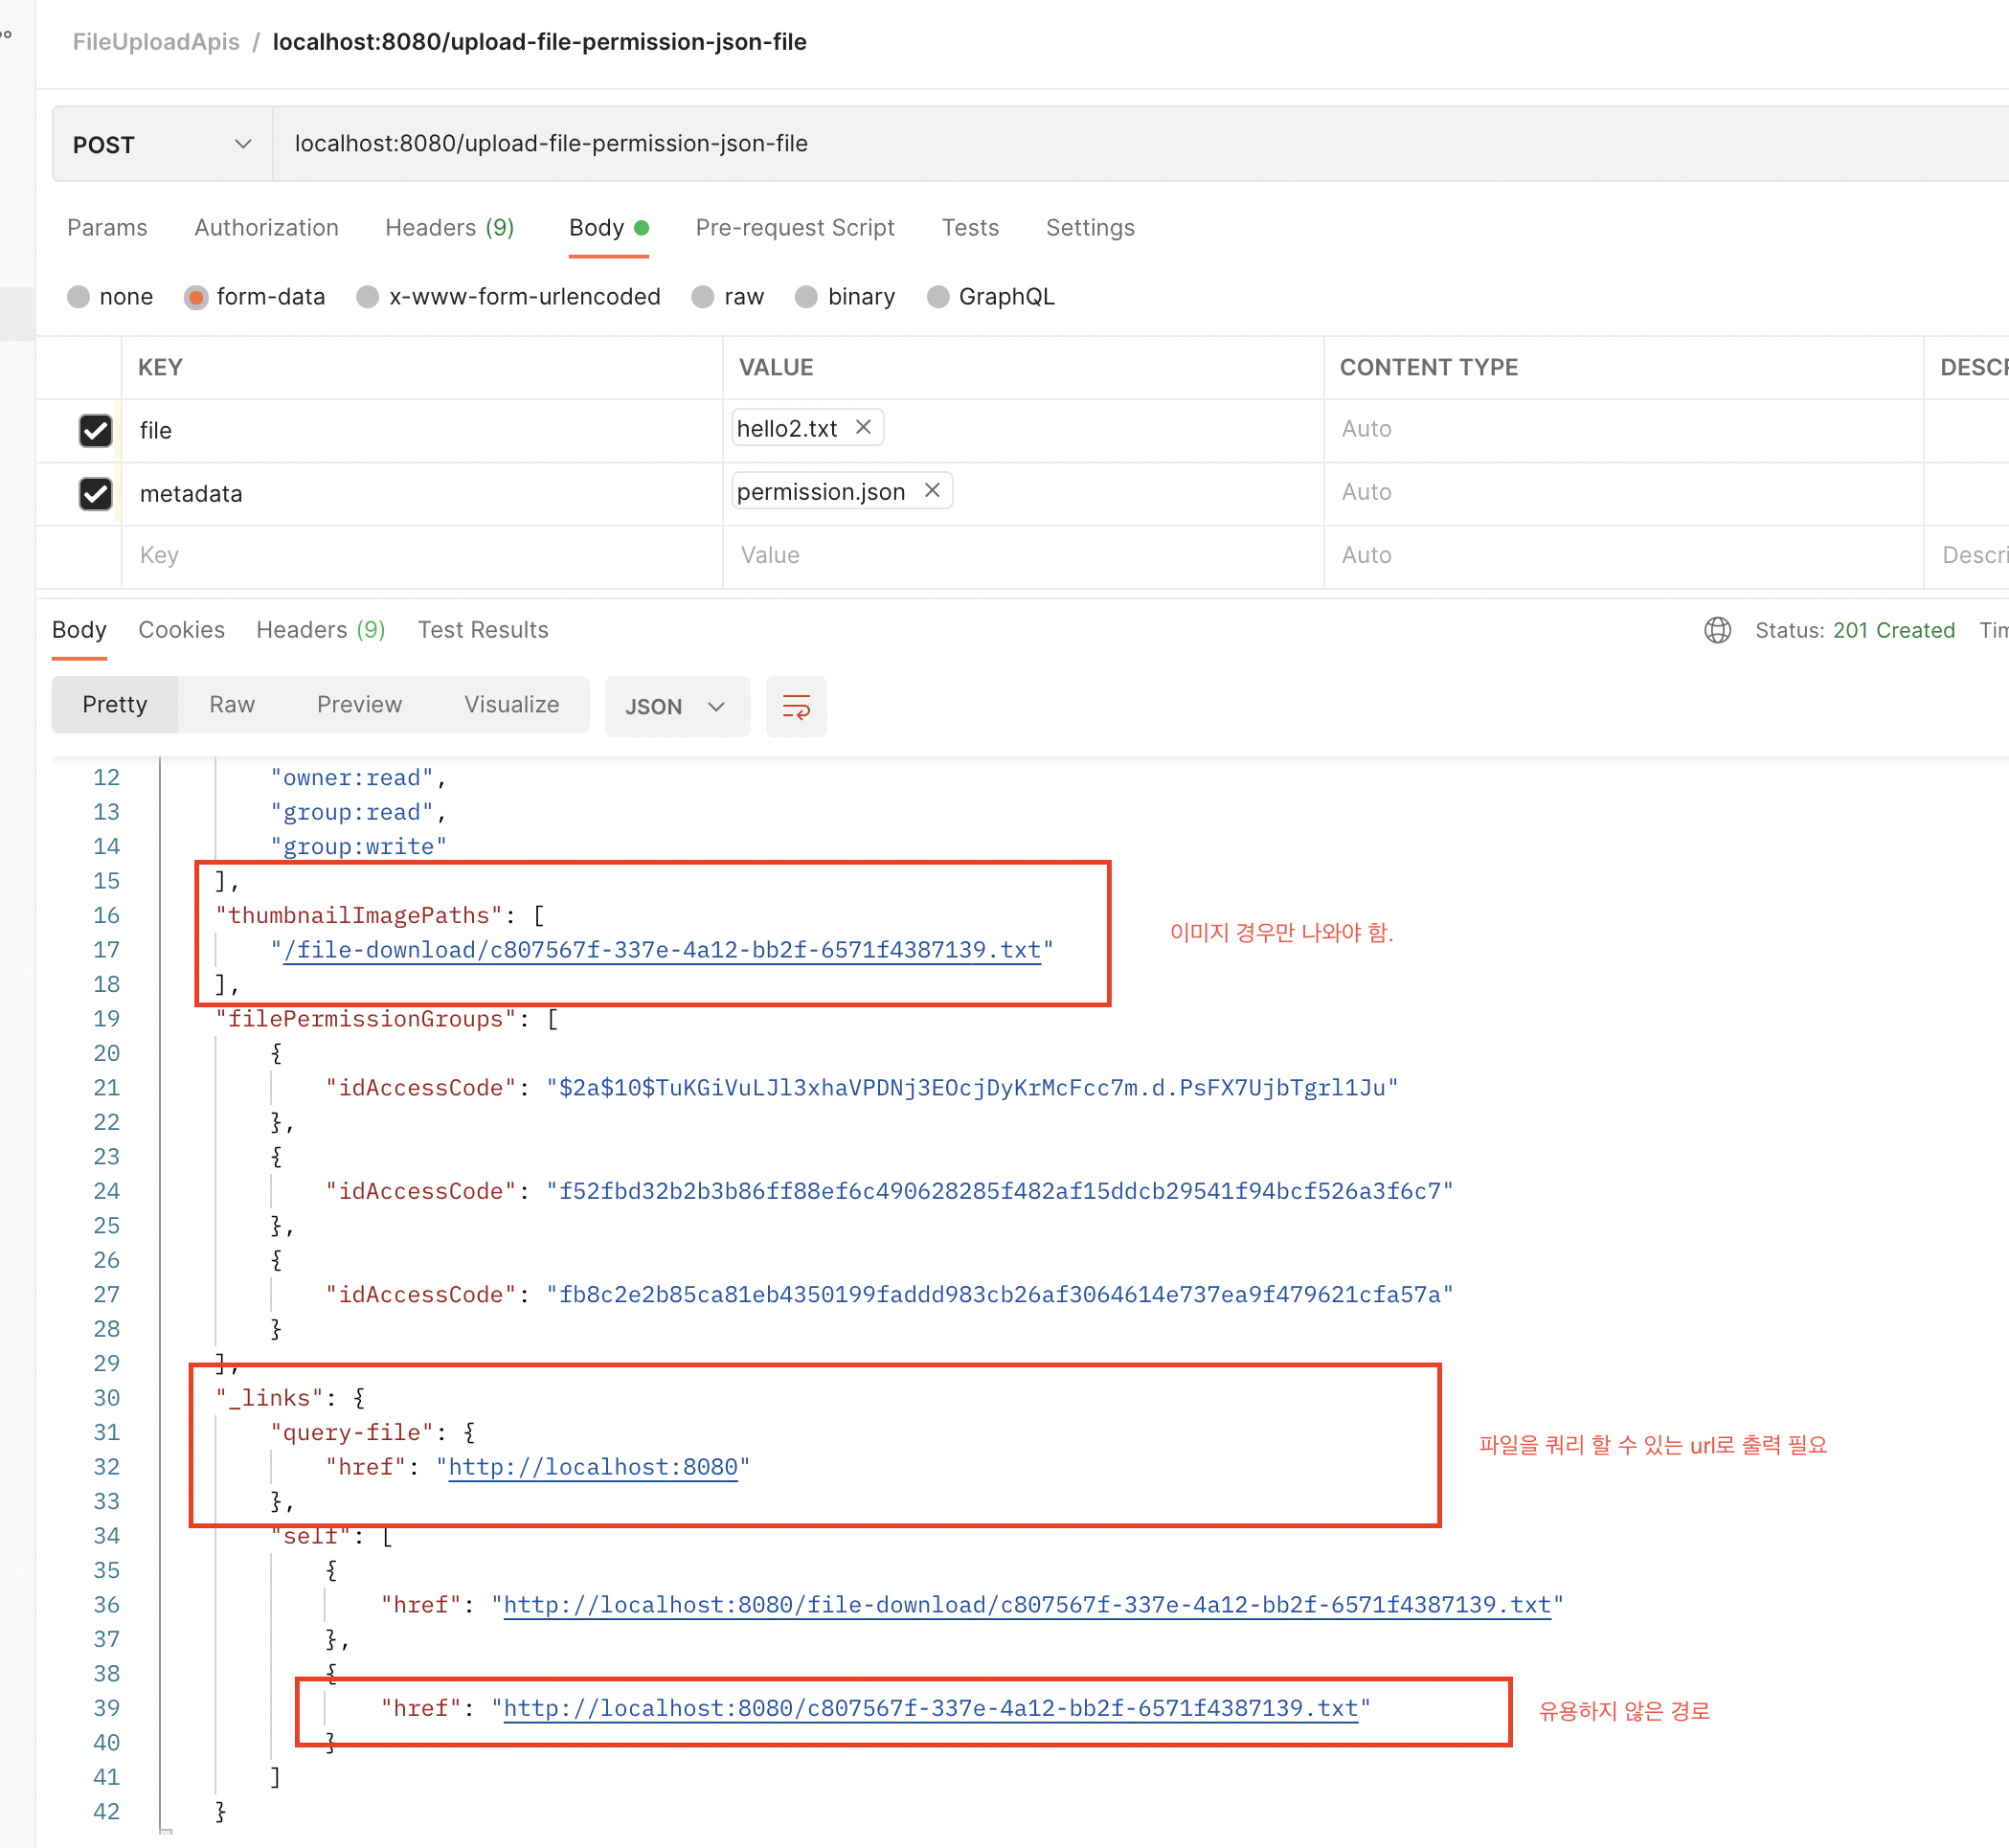Image resolution: width=2009 pixels, height=1848 pixels.
Task: Uncheck the file row checkbox
Action: click(x=95, y=430)
